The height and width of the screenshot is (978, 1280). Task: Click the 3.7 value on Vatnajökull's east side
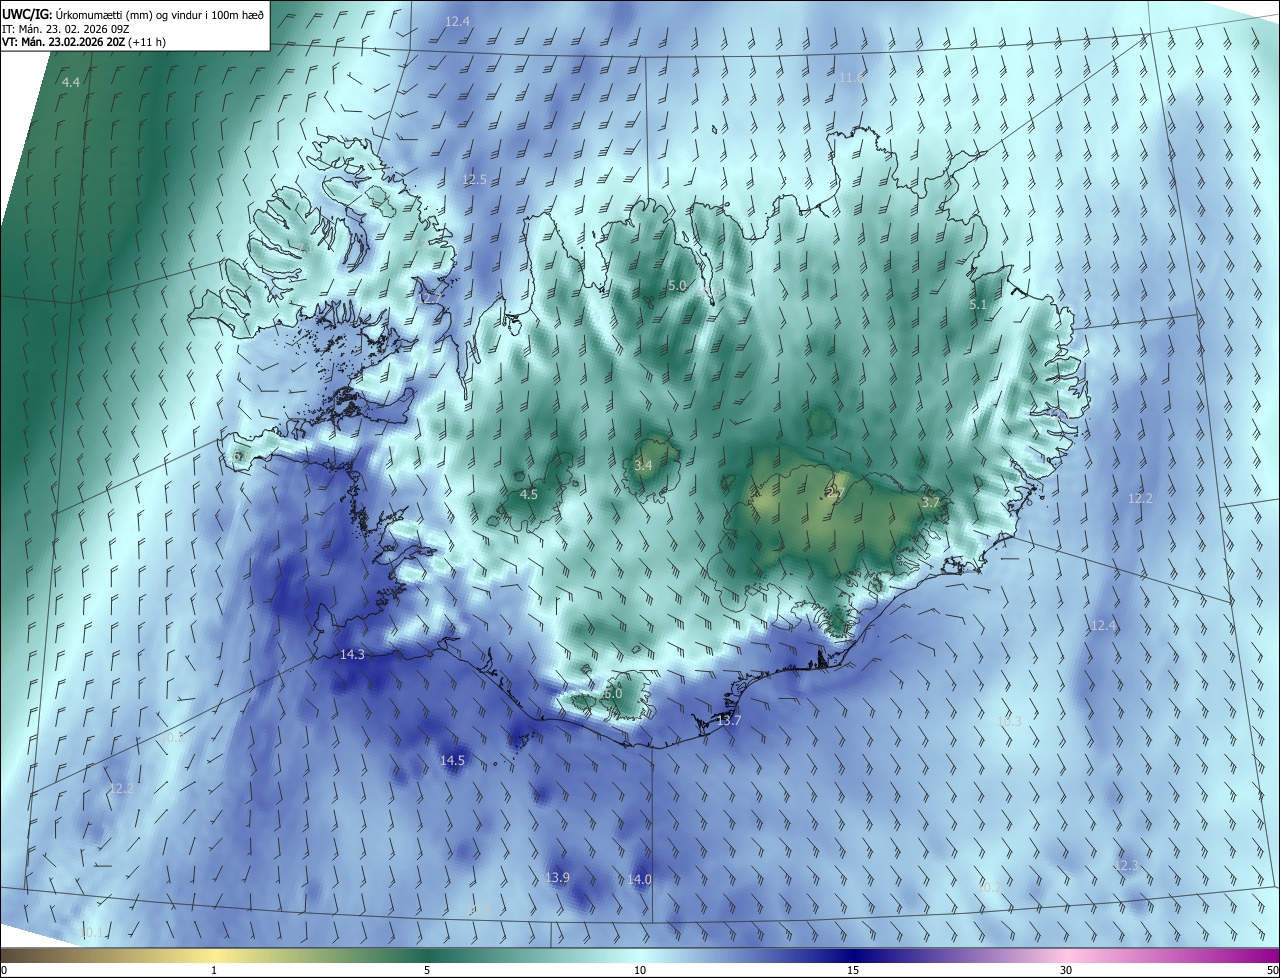coord(931,502)
